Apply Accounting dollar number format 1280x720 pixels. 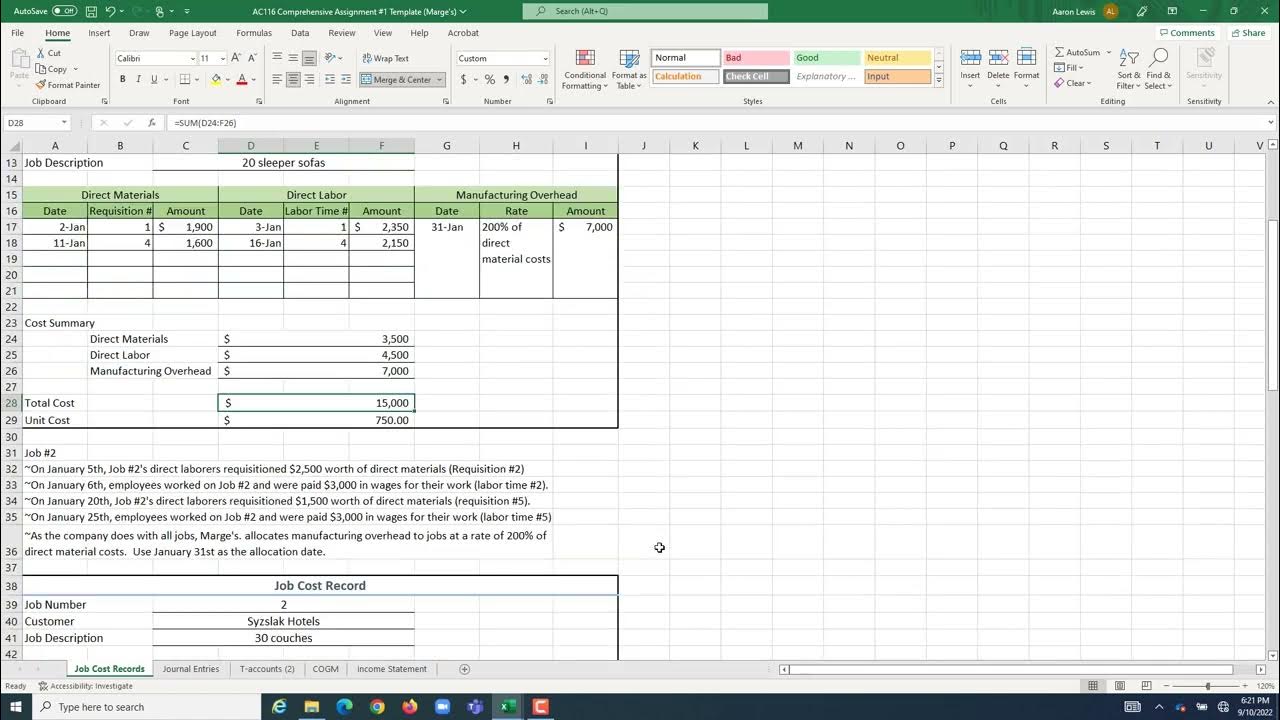tap(463, 79)
